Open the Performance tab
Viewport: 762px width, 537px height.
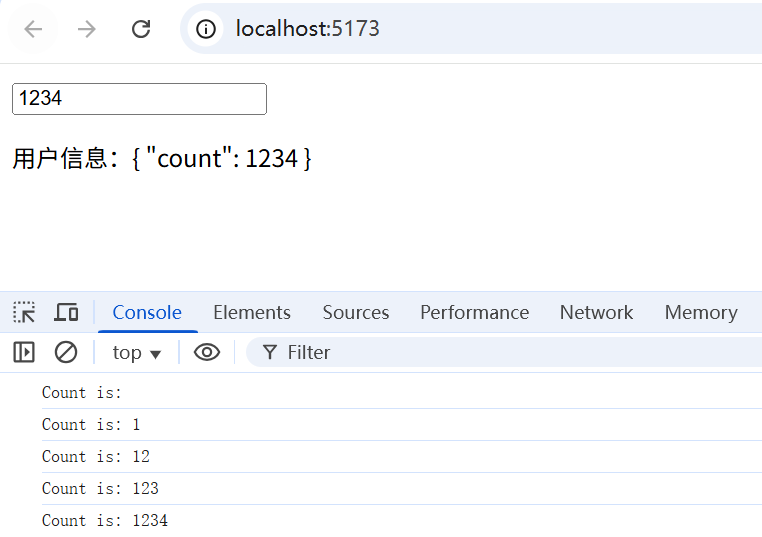tap(474, 312)
